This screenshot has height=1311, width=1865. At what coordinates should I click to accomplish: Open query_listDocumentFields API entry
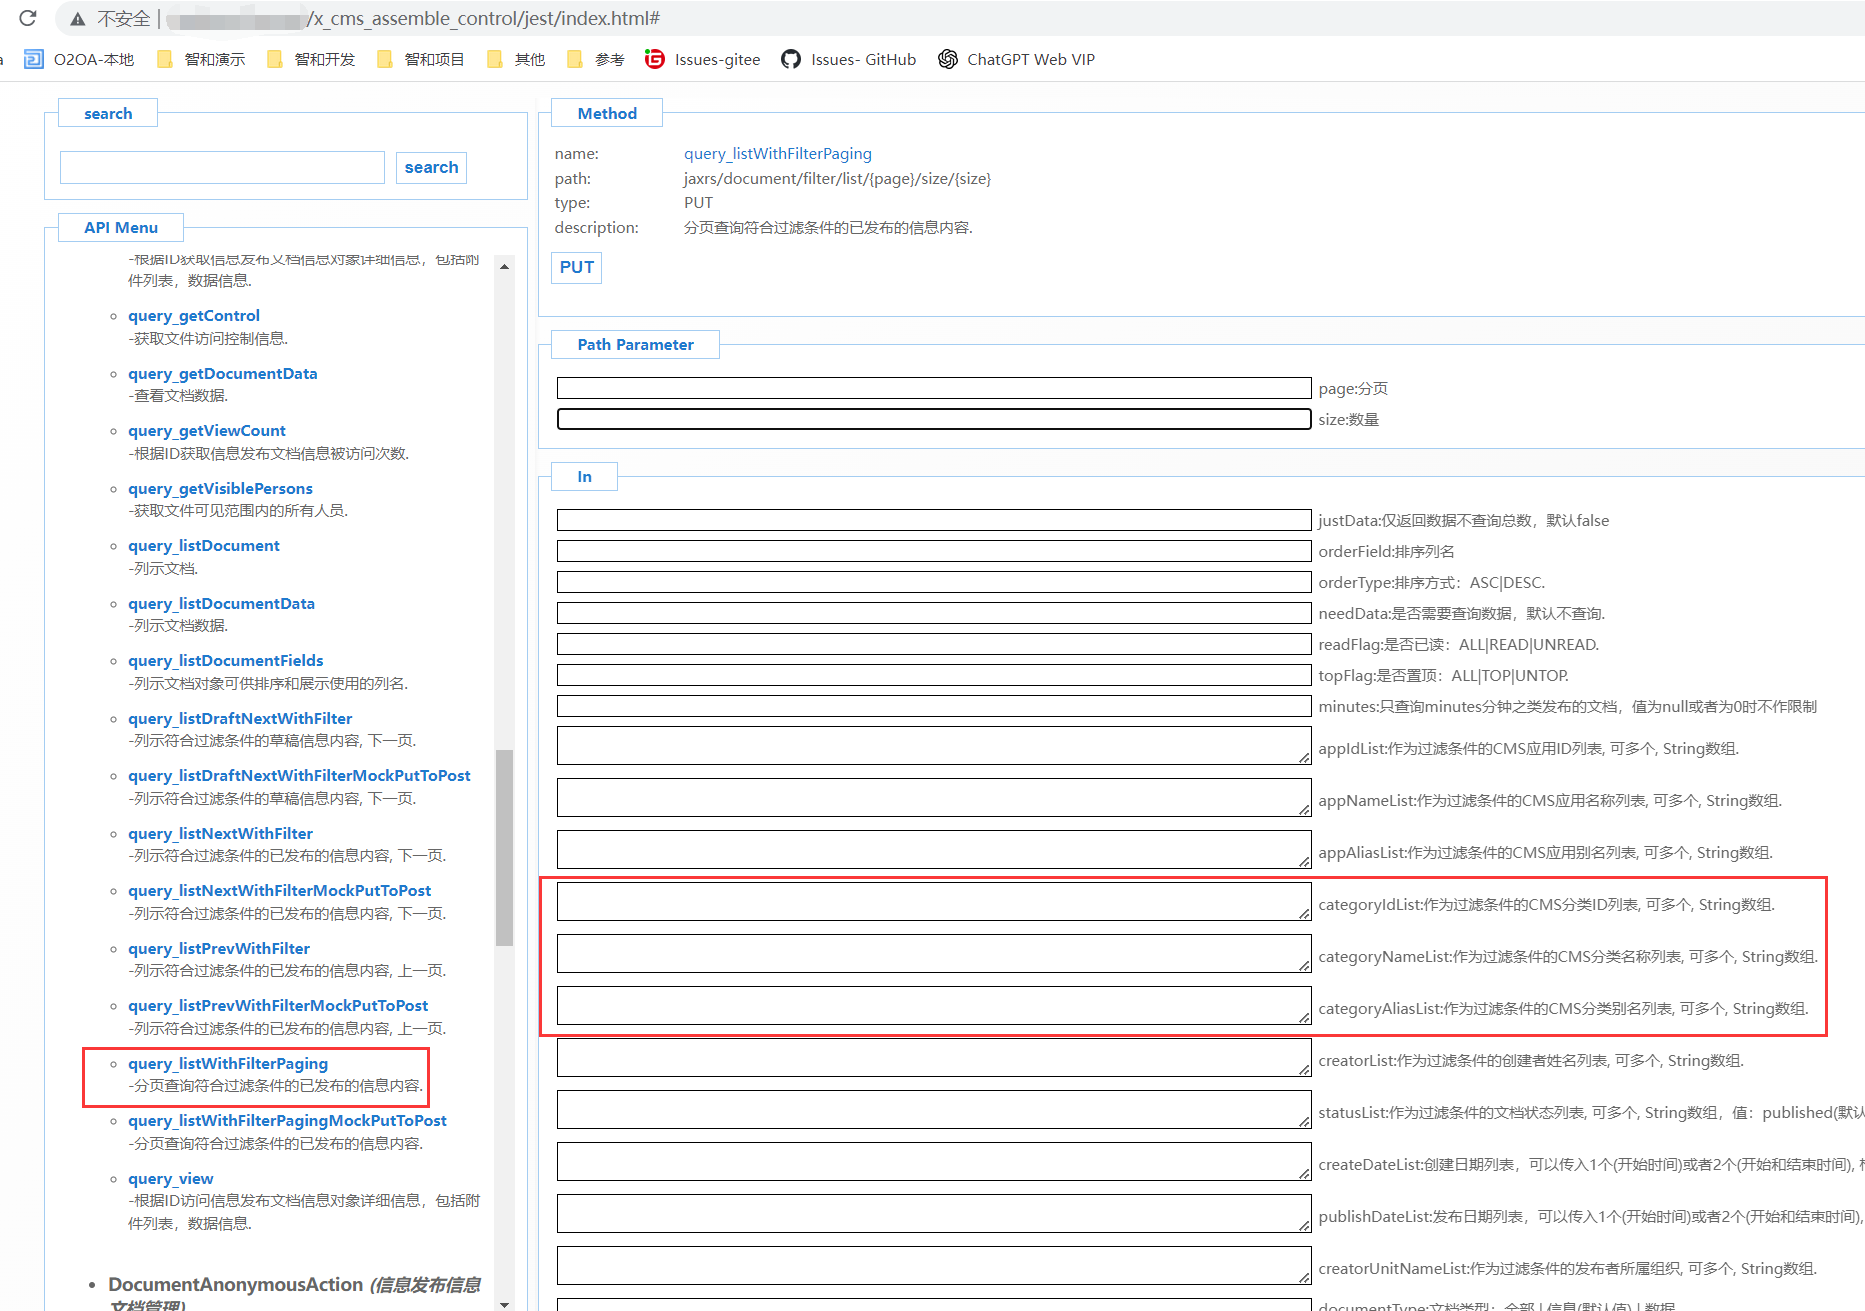[x=226, y=660]
